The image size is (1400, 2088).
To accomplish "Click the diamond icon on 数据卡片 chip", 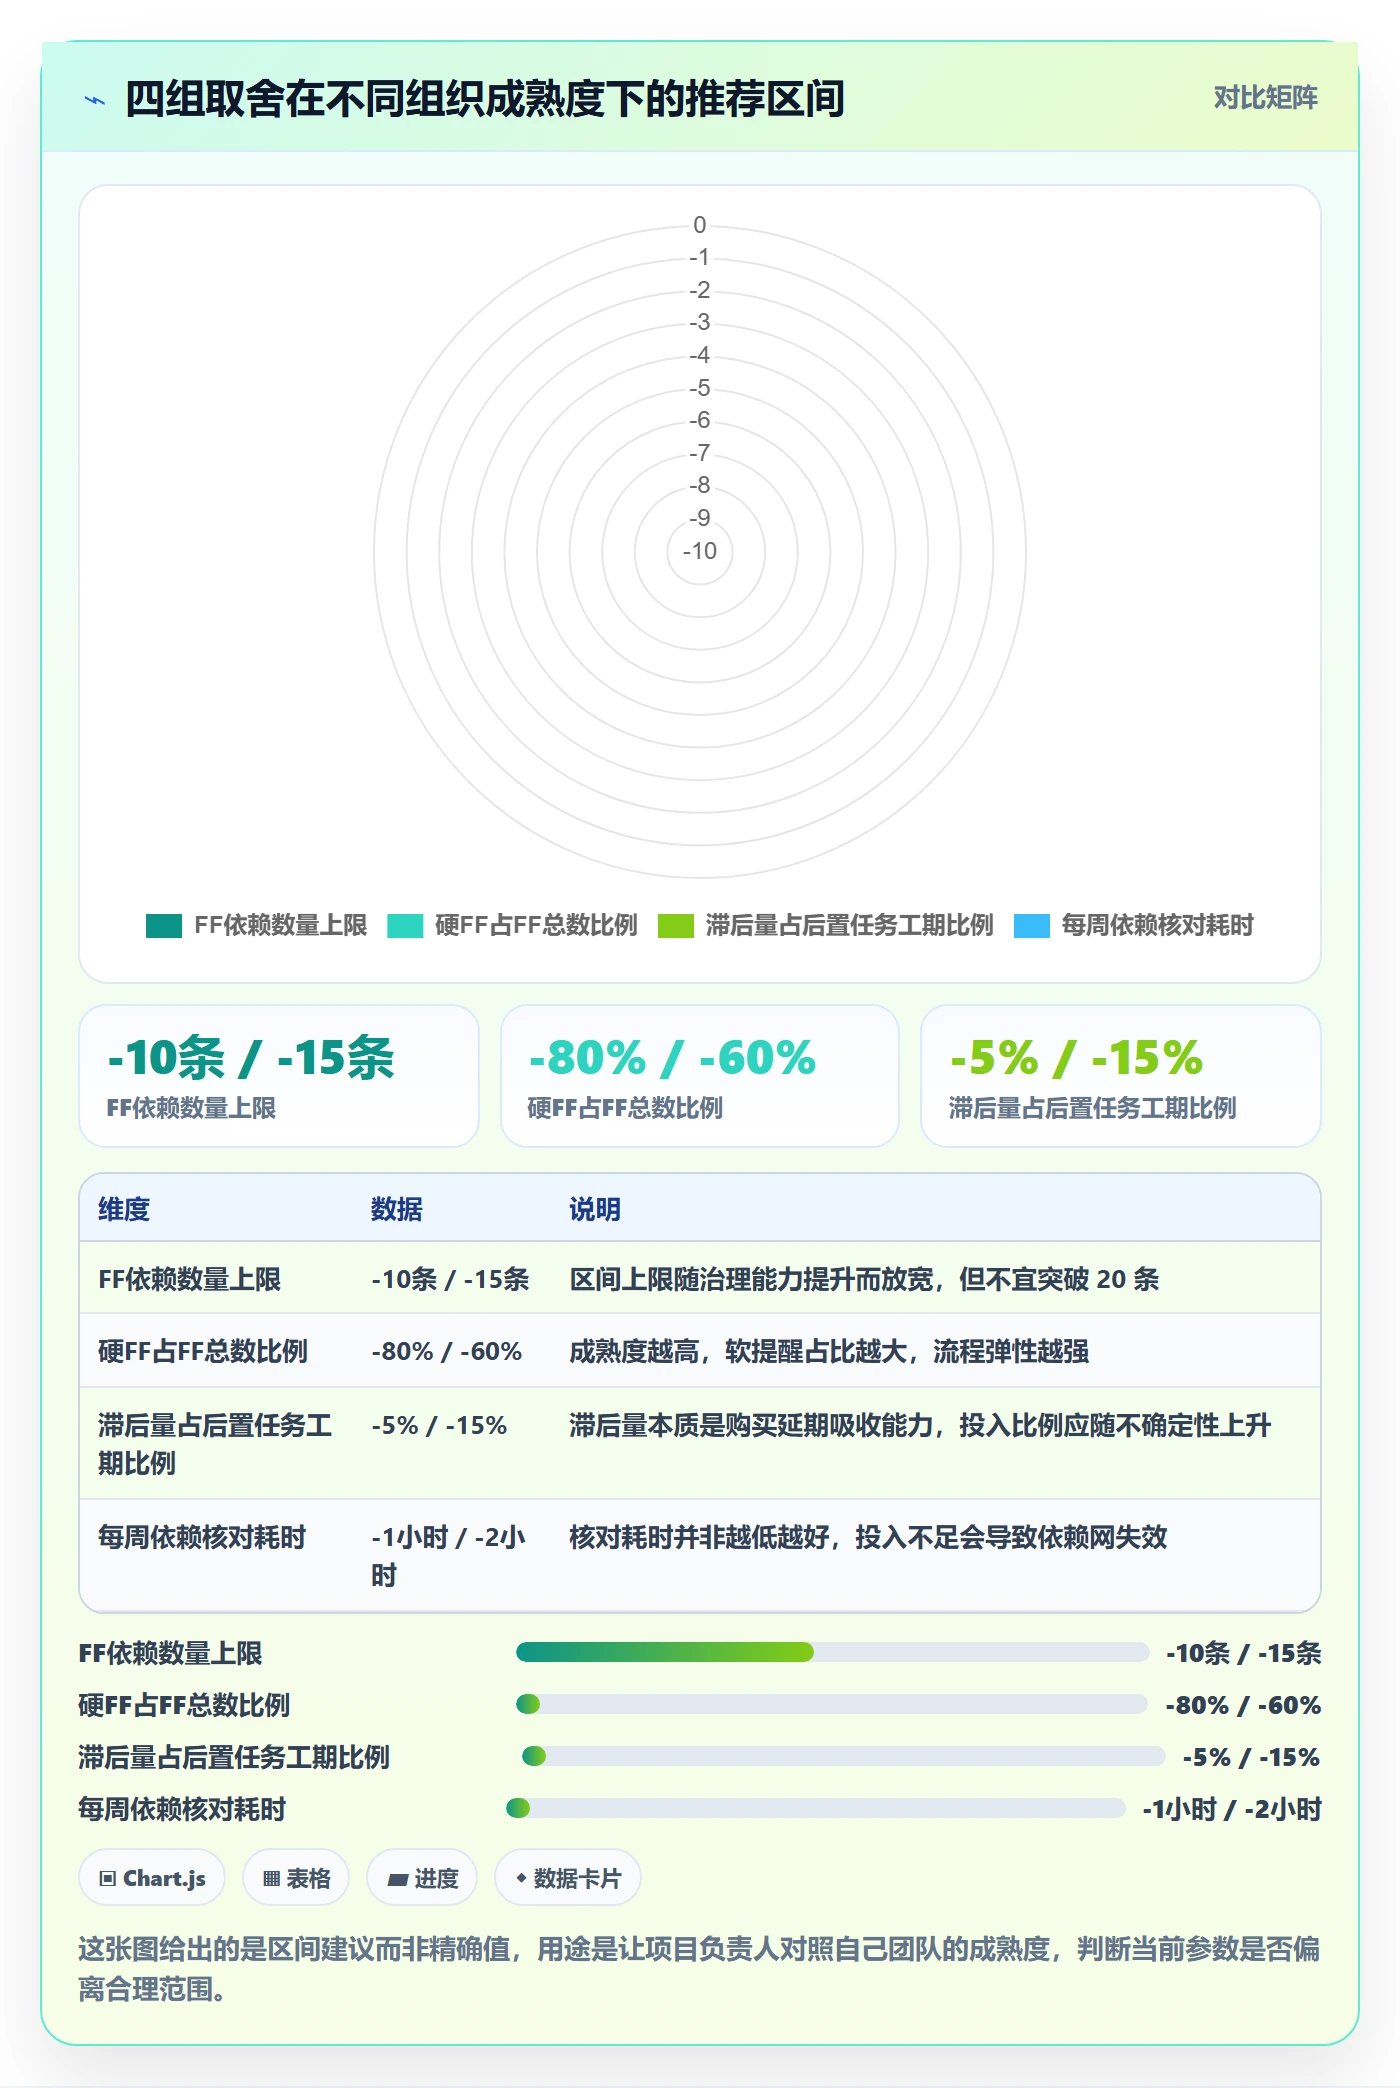I will 521,1879.
